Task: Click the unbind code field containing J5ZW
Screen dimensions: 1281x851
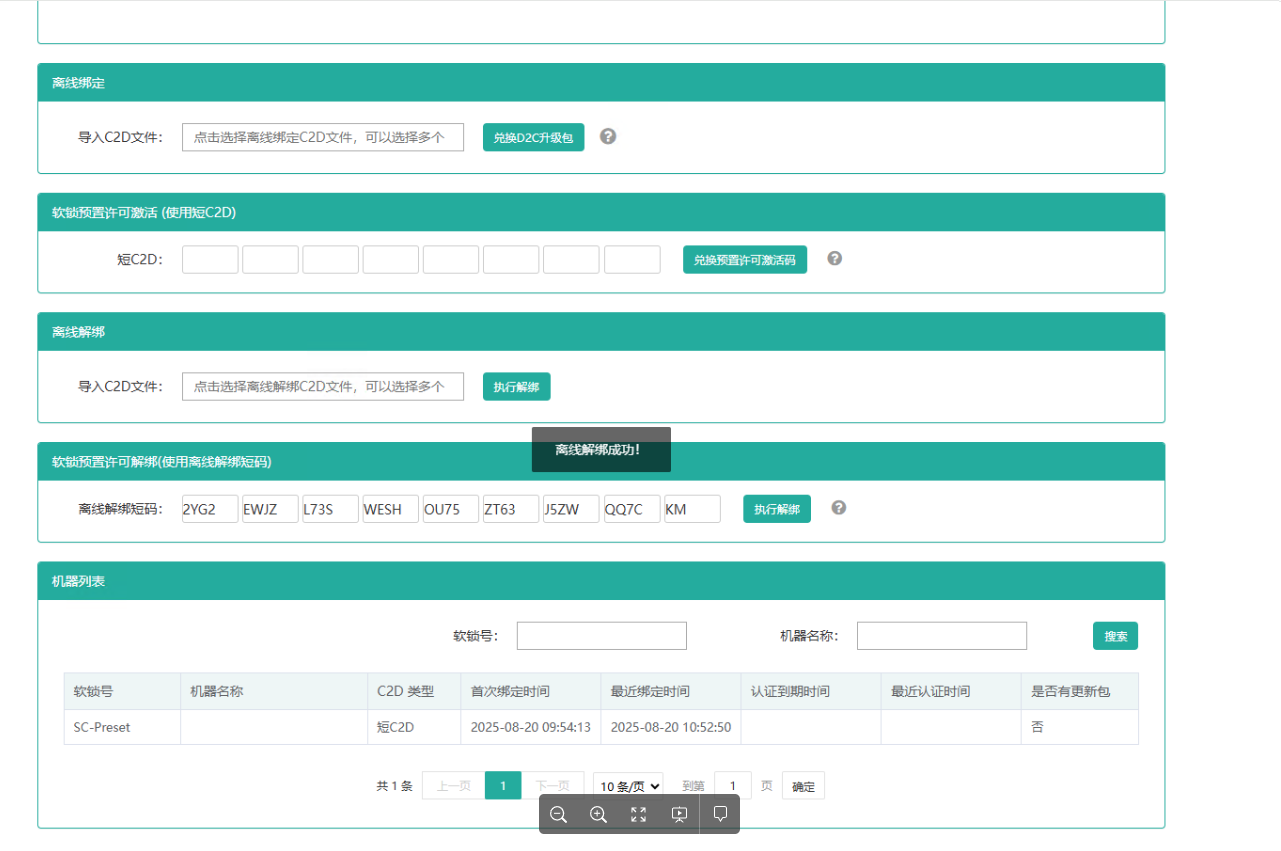Action: [571, 509]
